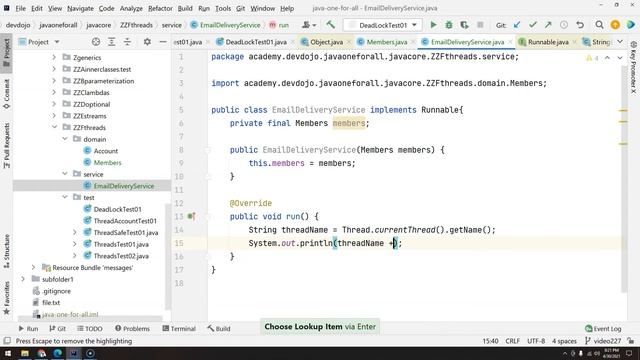
Task: Run DeadLockTest01 with the green play button
Action: pyautogui.click(x=433, y=25)
